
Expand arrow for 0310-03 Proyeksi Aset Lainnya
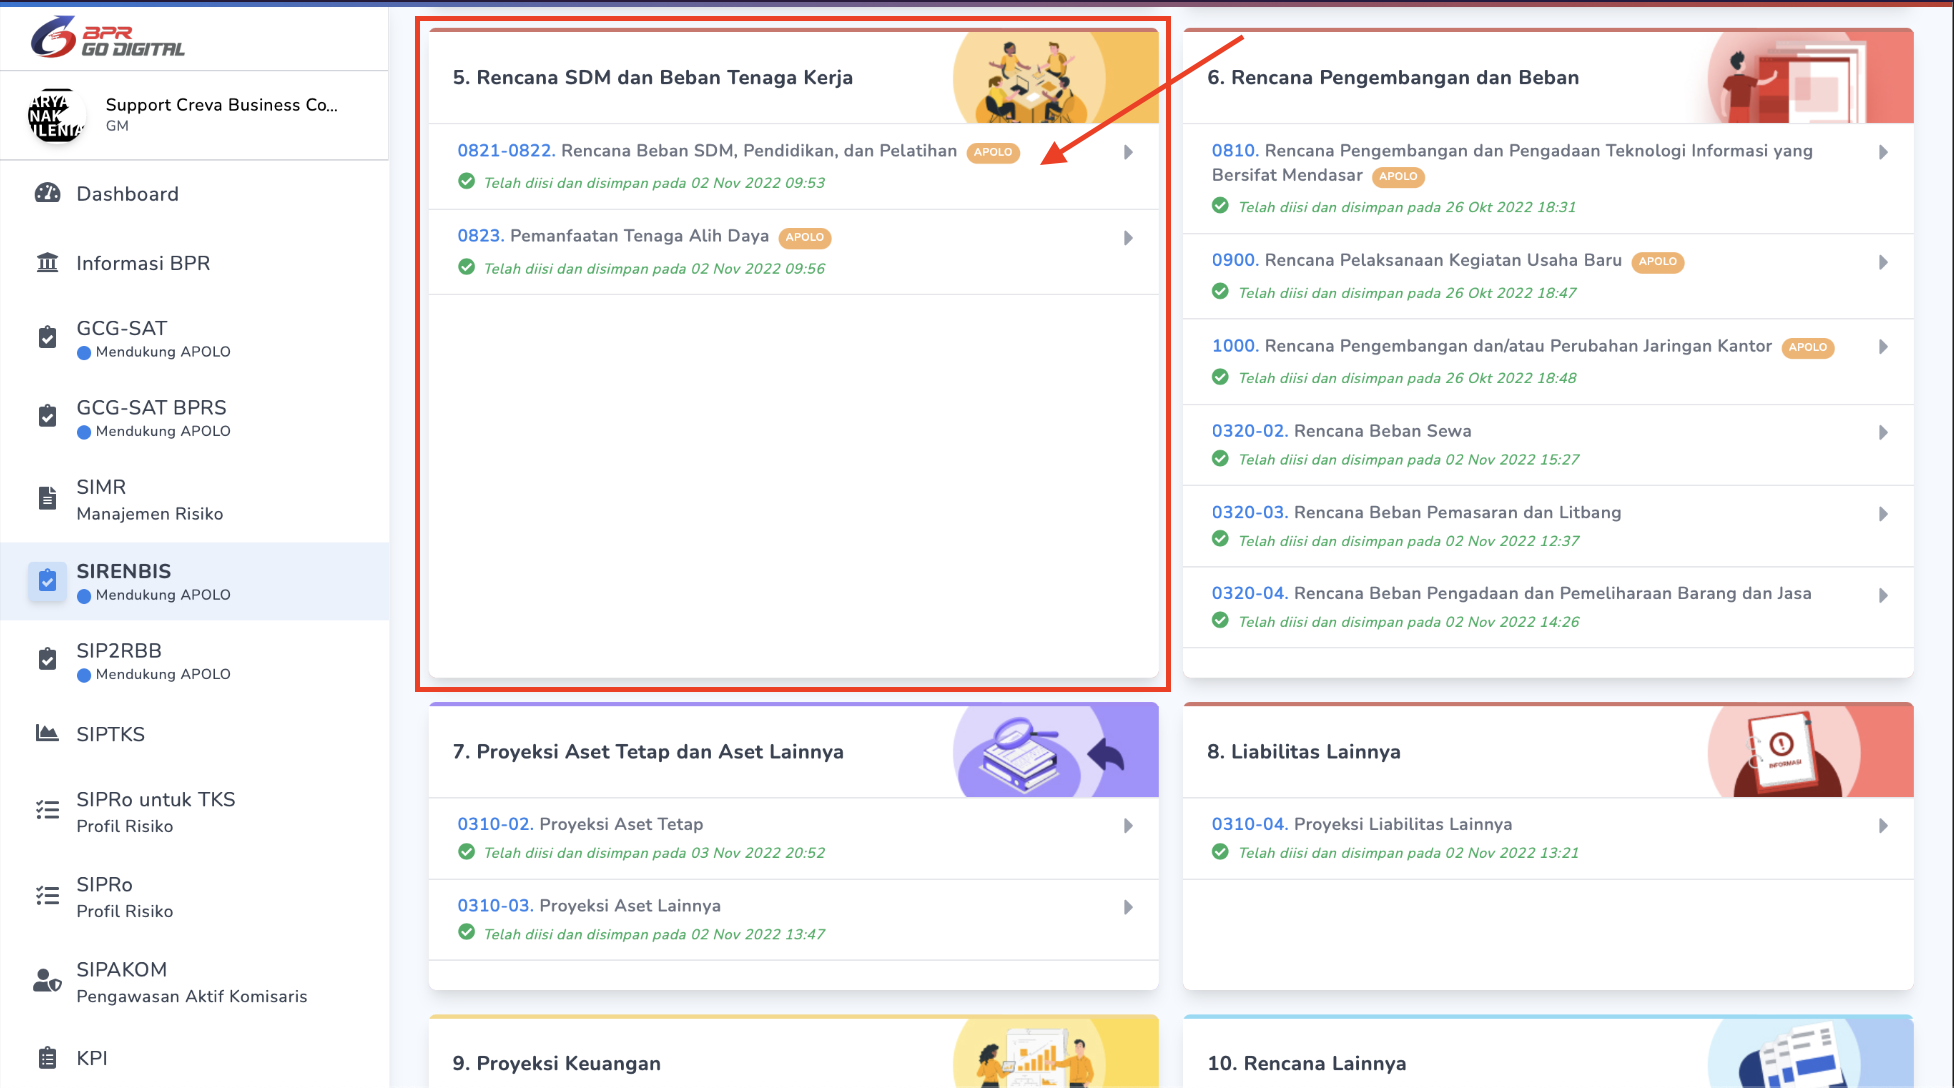pos(1128,907)
